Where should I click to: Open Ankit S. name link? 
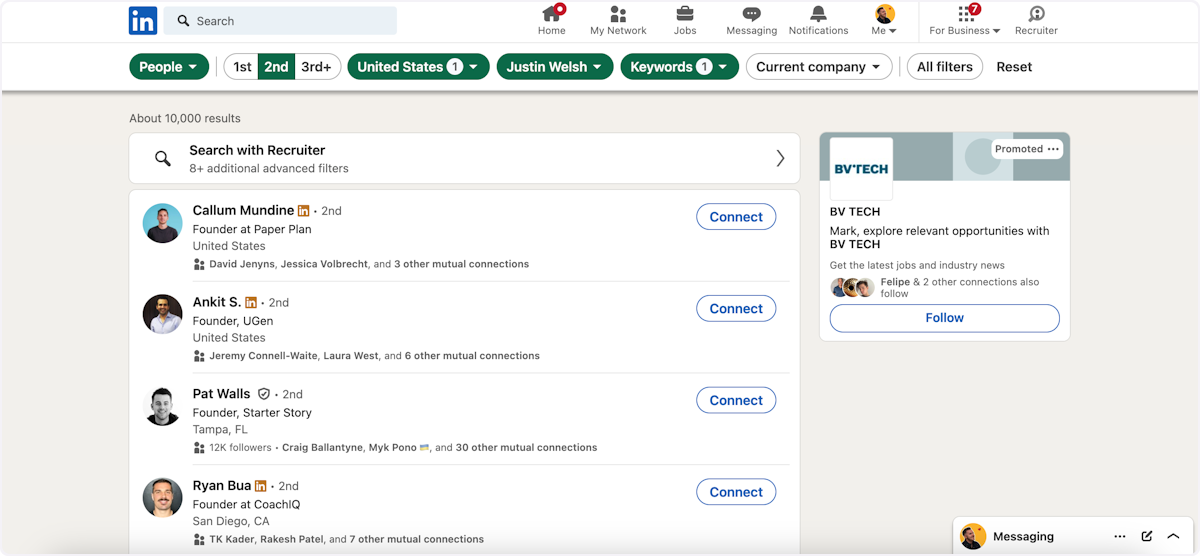tap(217, 302)
